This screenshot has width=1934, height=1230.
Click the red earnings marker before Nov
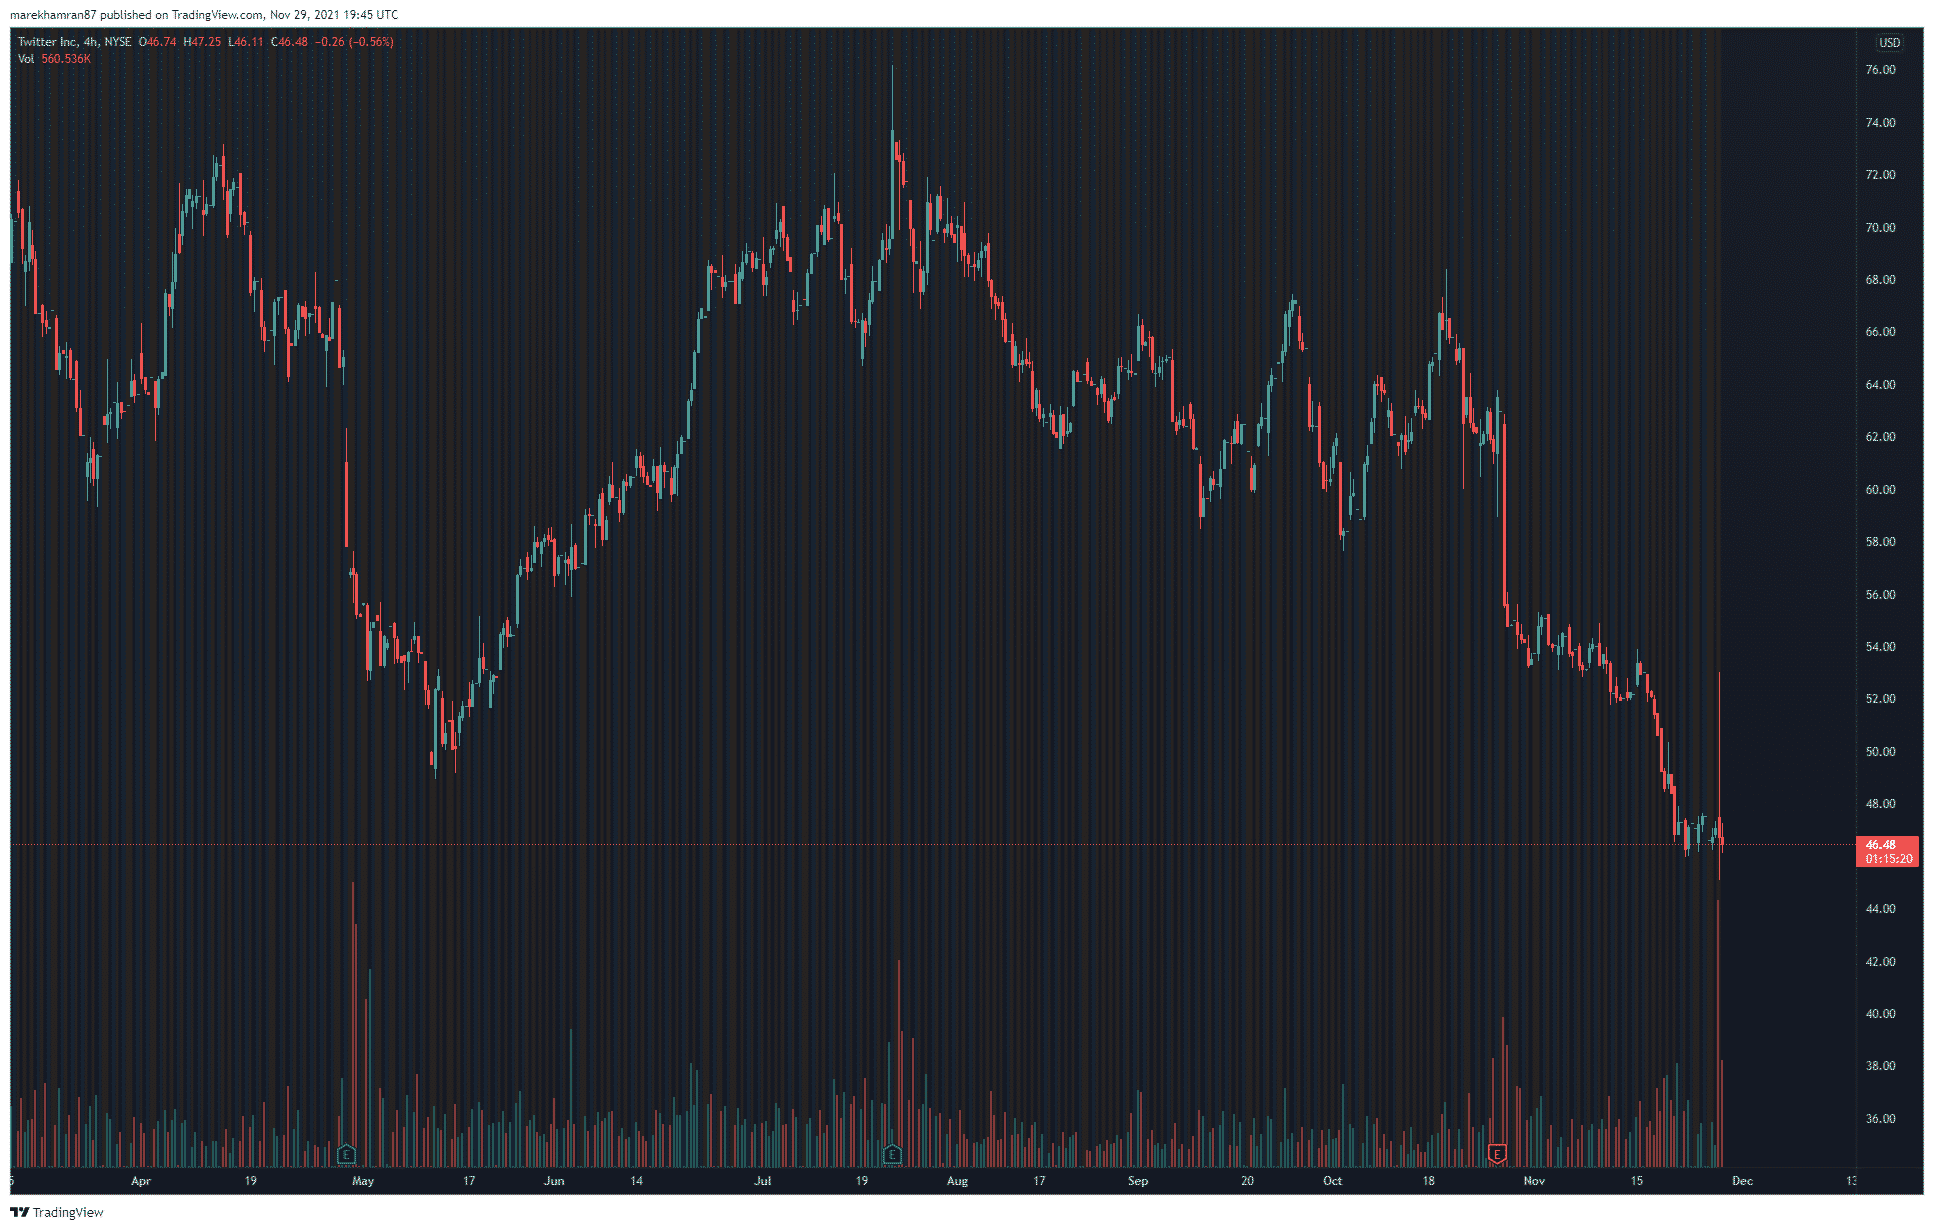point(1497,1154)
